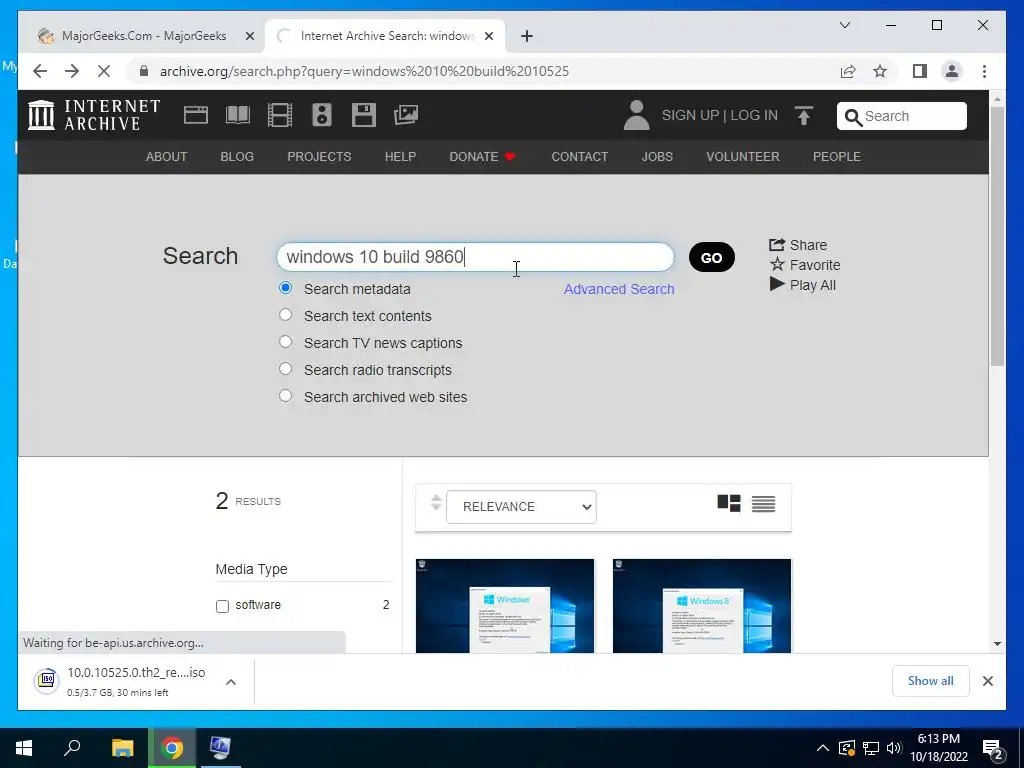This screenshot has height=768, width=1024.
Task: Focus the header Search box
Action: click(902, 116)
